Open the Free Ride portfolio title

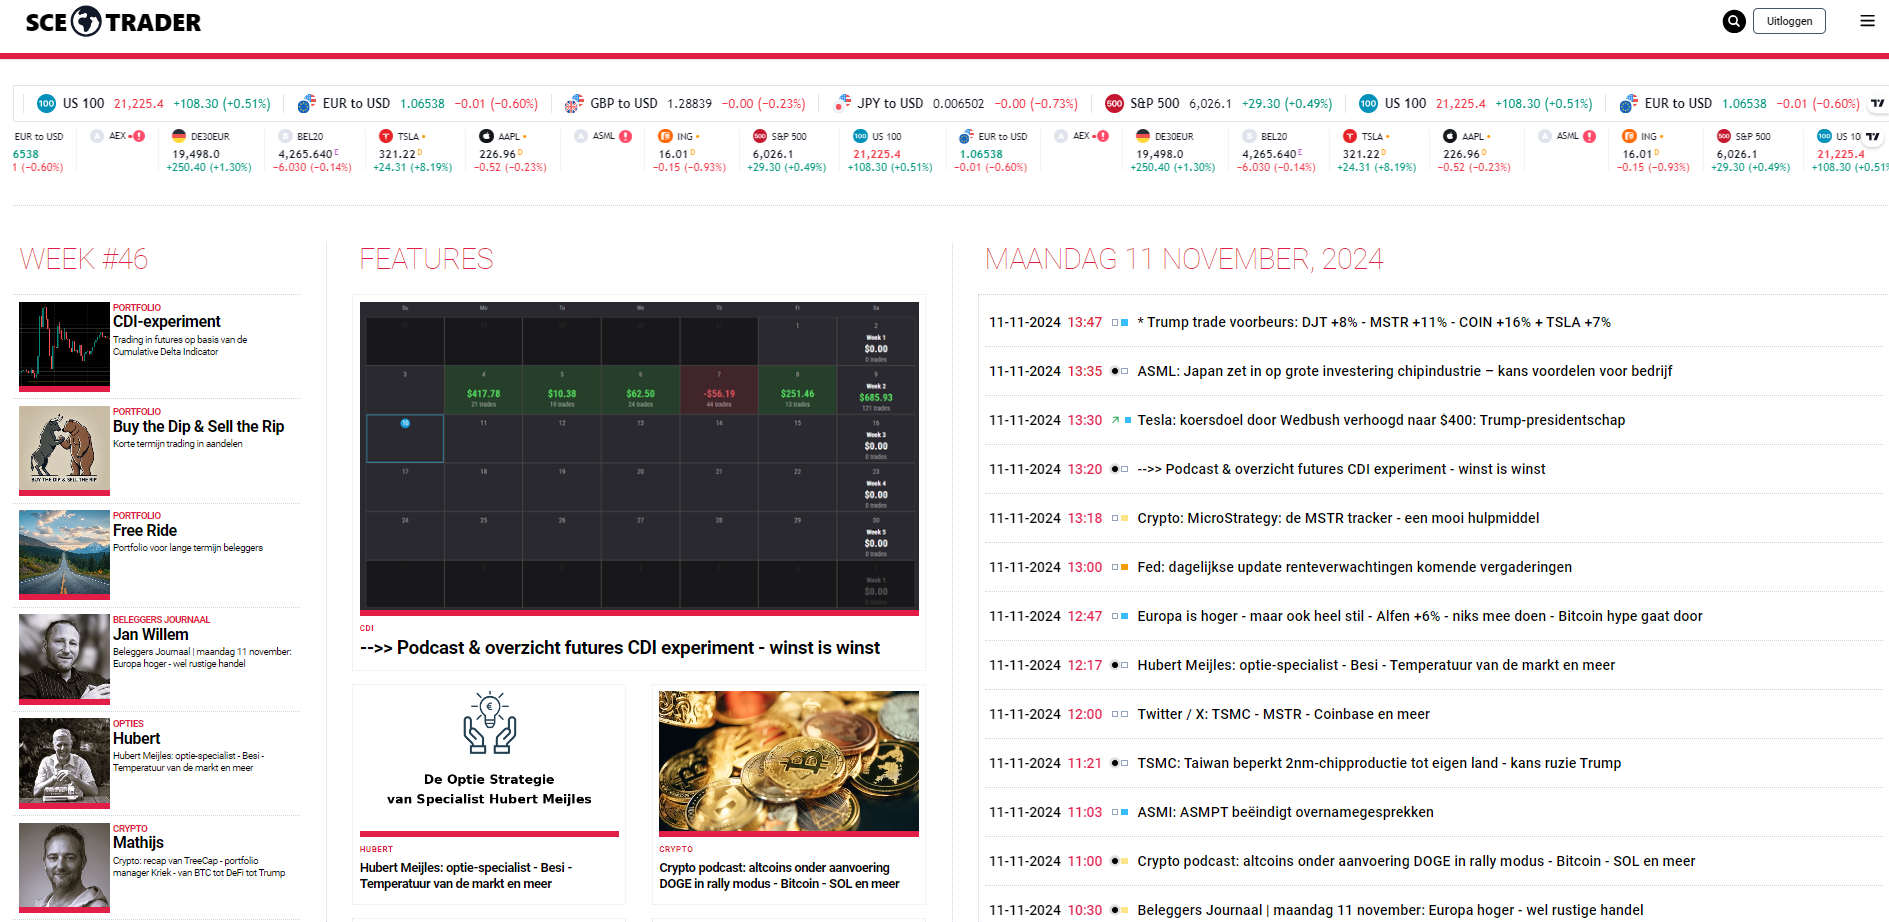(x=145, y=531)
